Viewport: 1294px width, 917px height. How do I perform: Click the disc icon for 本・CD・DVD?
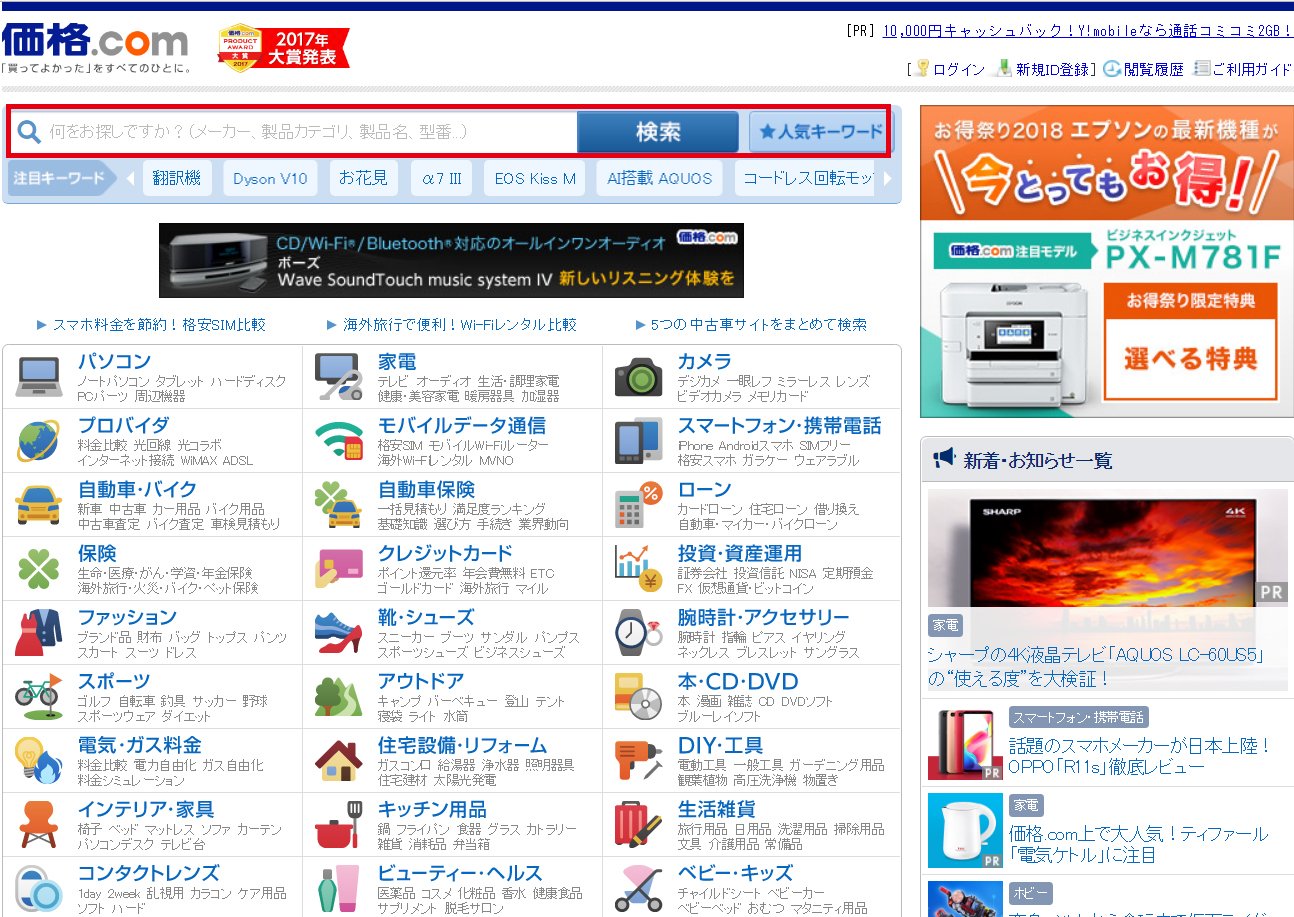tap(639, 697)
